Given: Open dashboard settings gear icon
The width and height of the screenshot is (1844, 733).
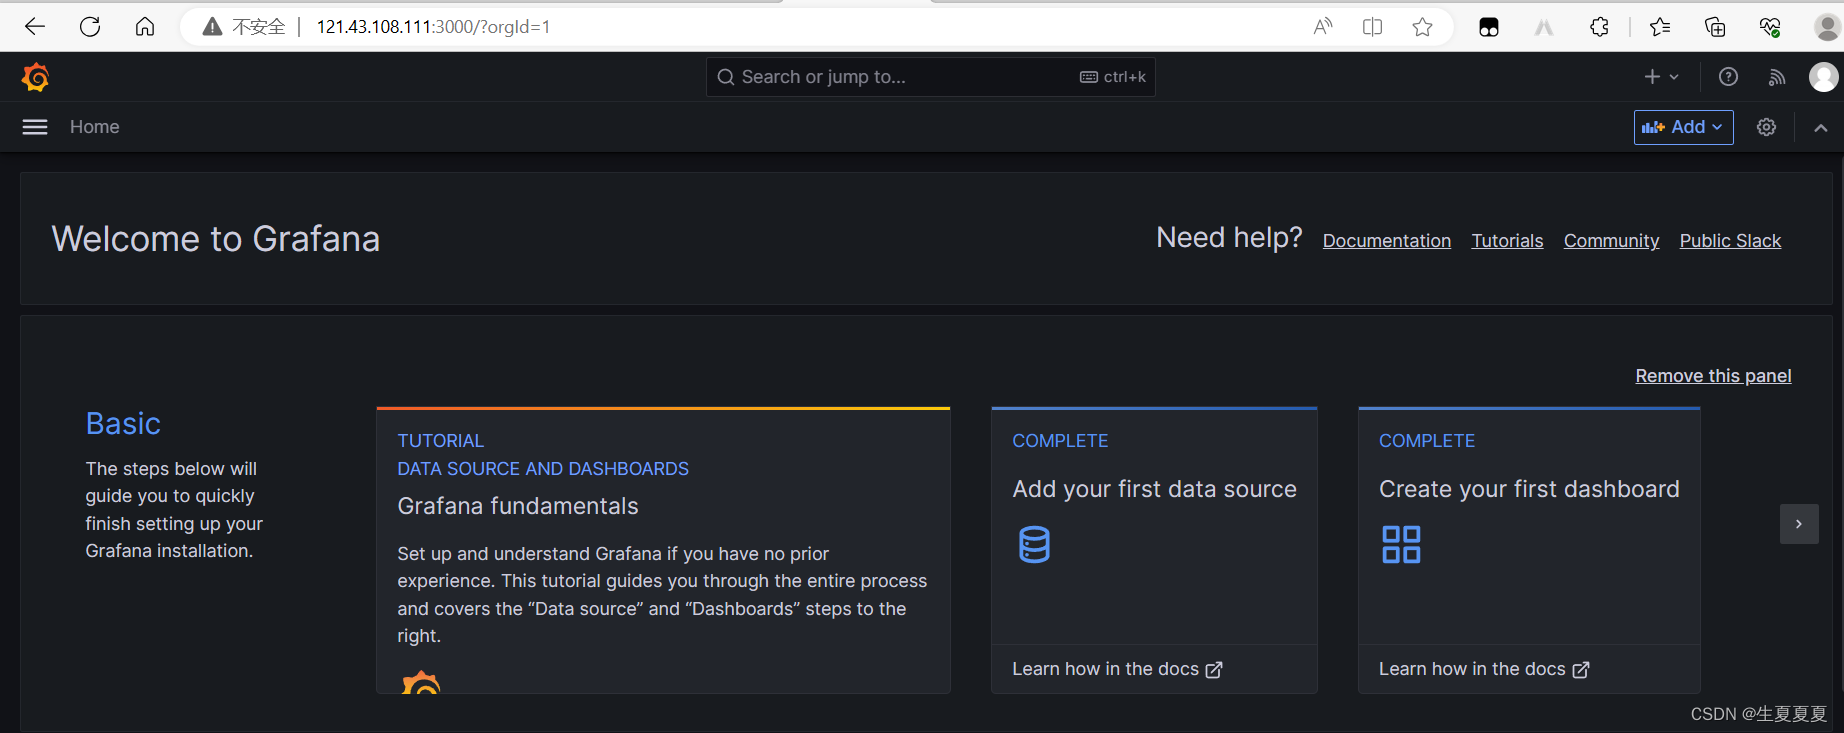Looking at the screenshot, I should 1767,127.
